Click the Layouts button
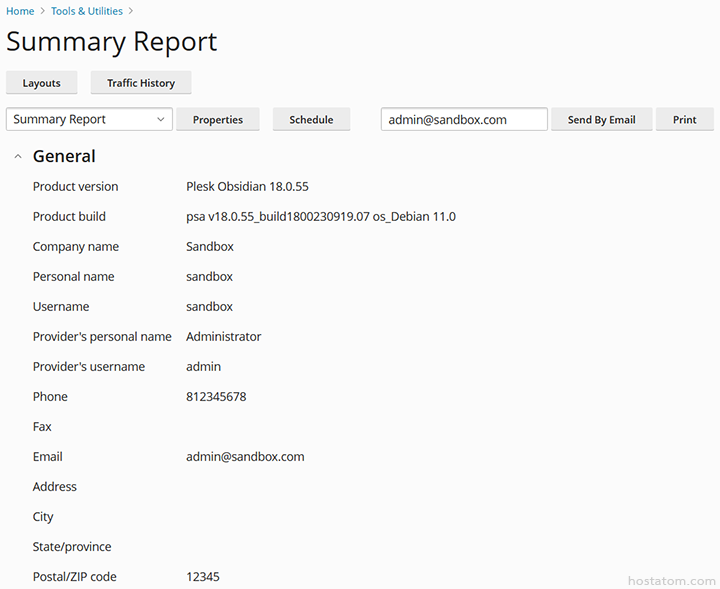This screenshot has width=720, height=589. 41,83
